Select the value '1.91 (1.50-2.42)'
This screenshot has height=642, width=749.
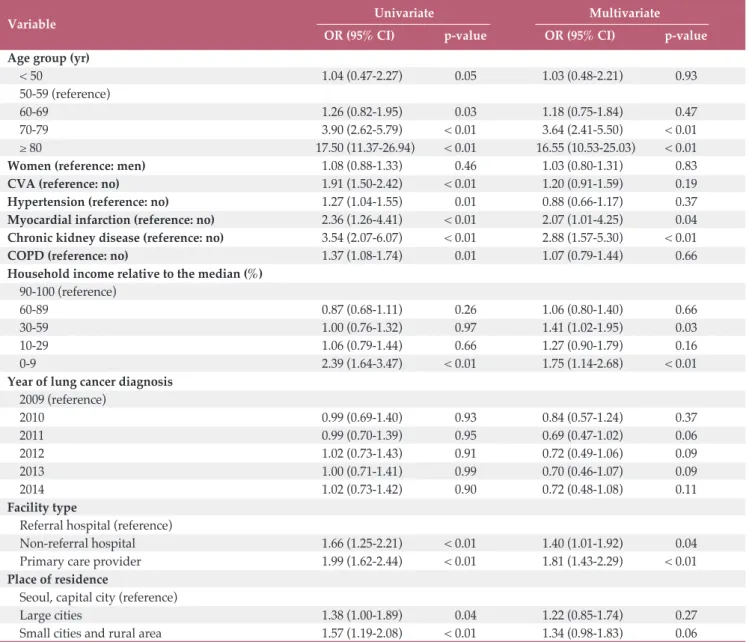point(362,184)
